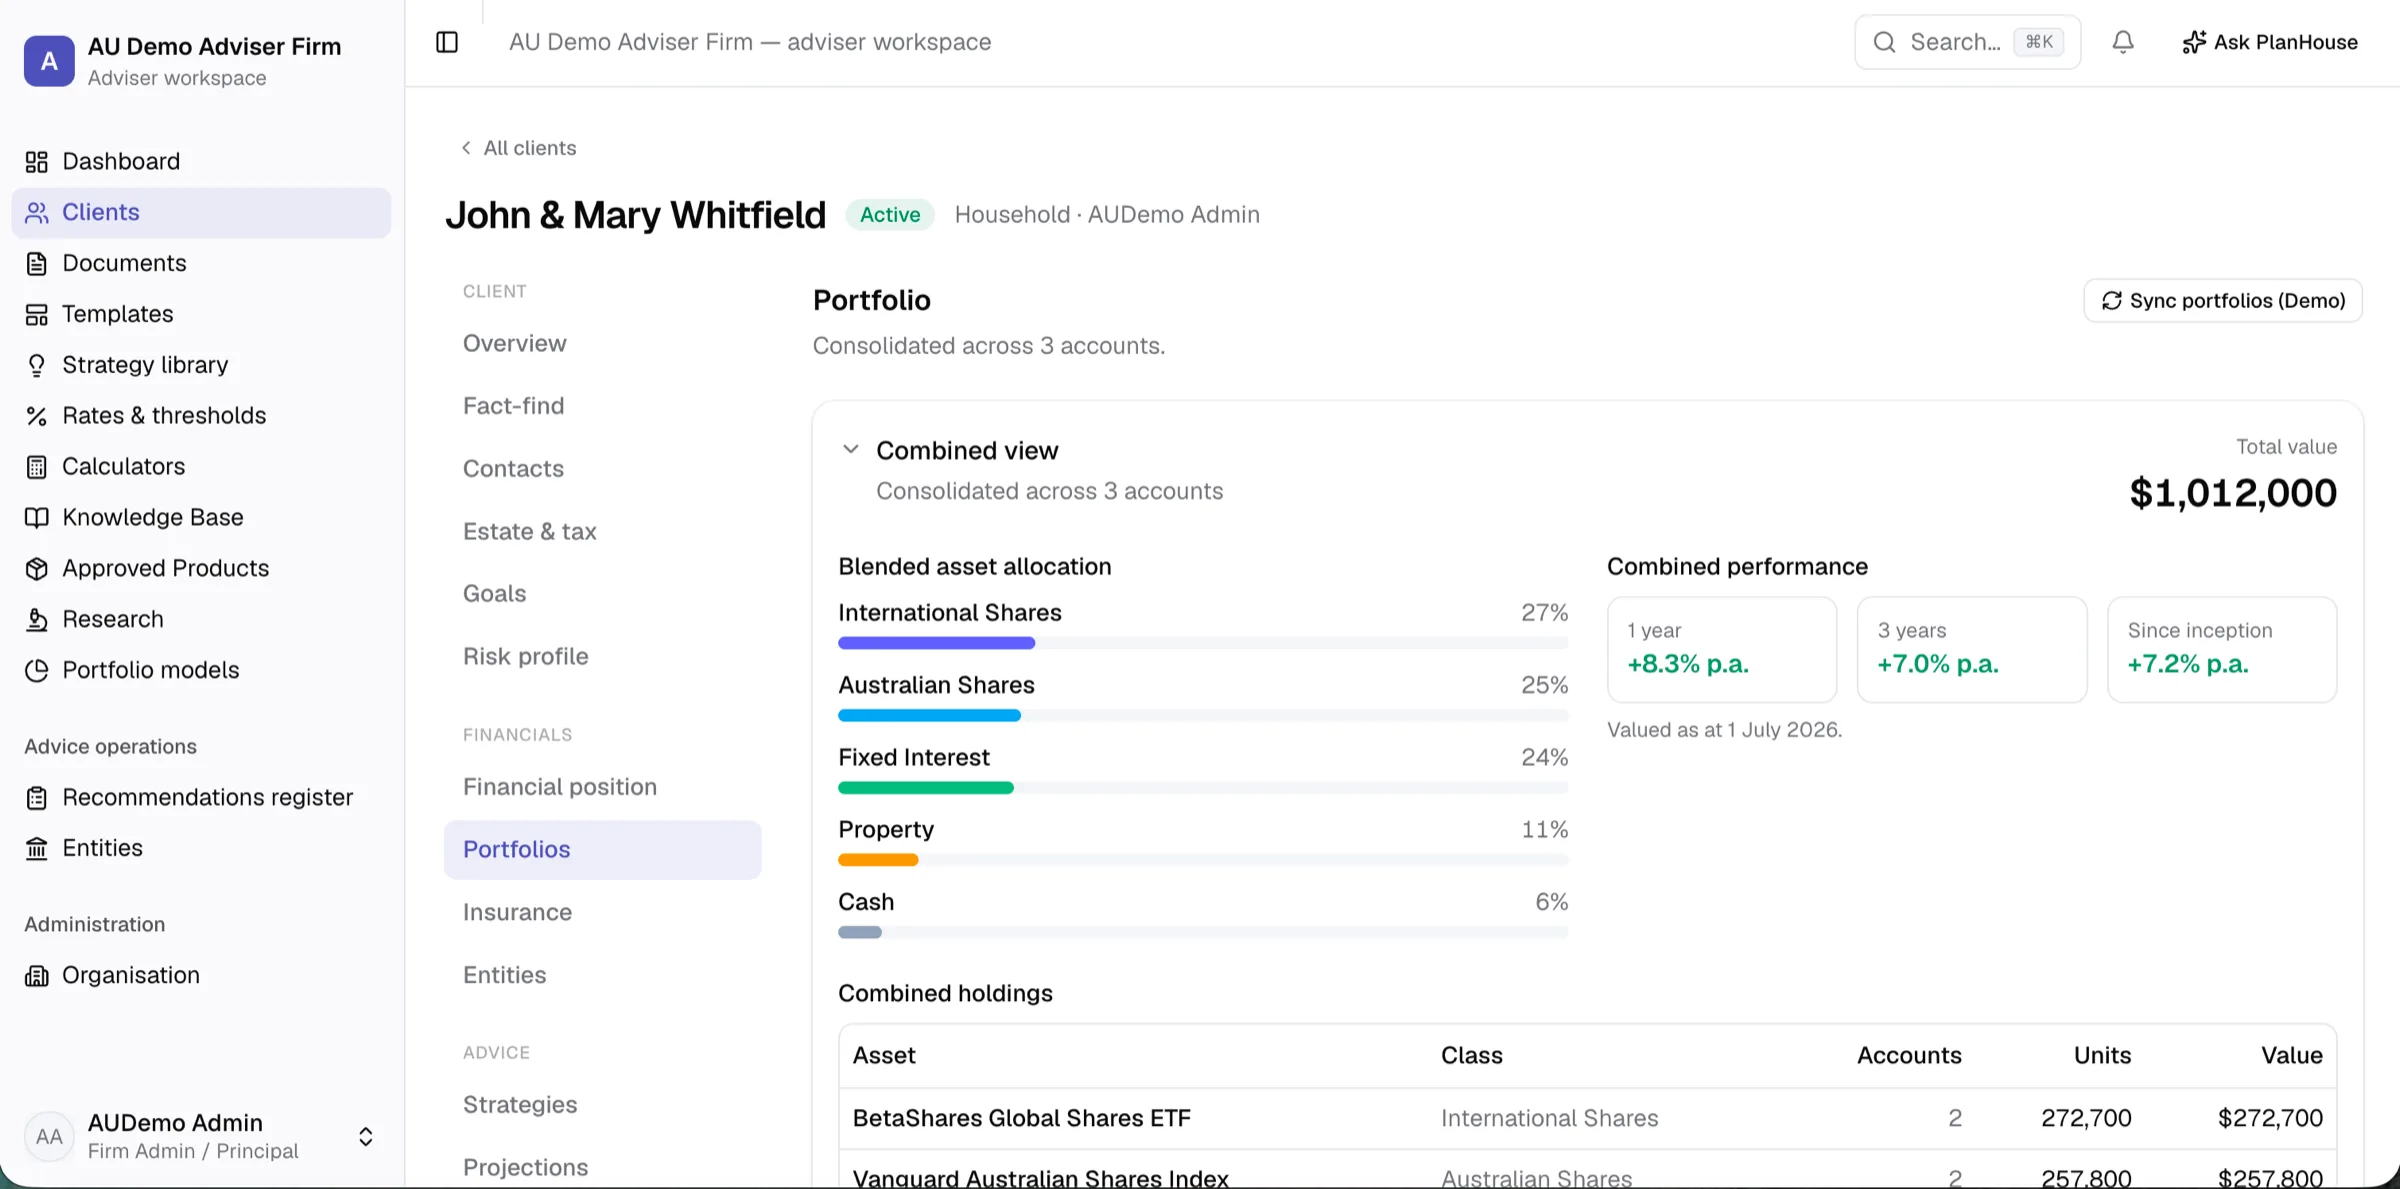Click the Since inception performance card
Viewport: 2400px width, 1189px height.
pos(2222,650)
